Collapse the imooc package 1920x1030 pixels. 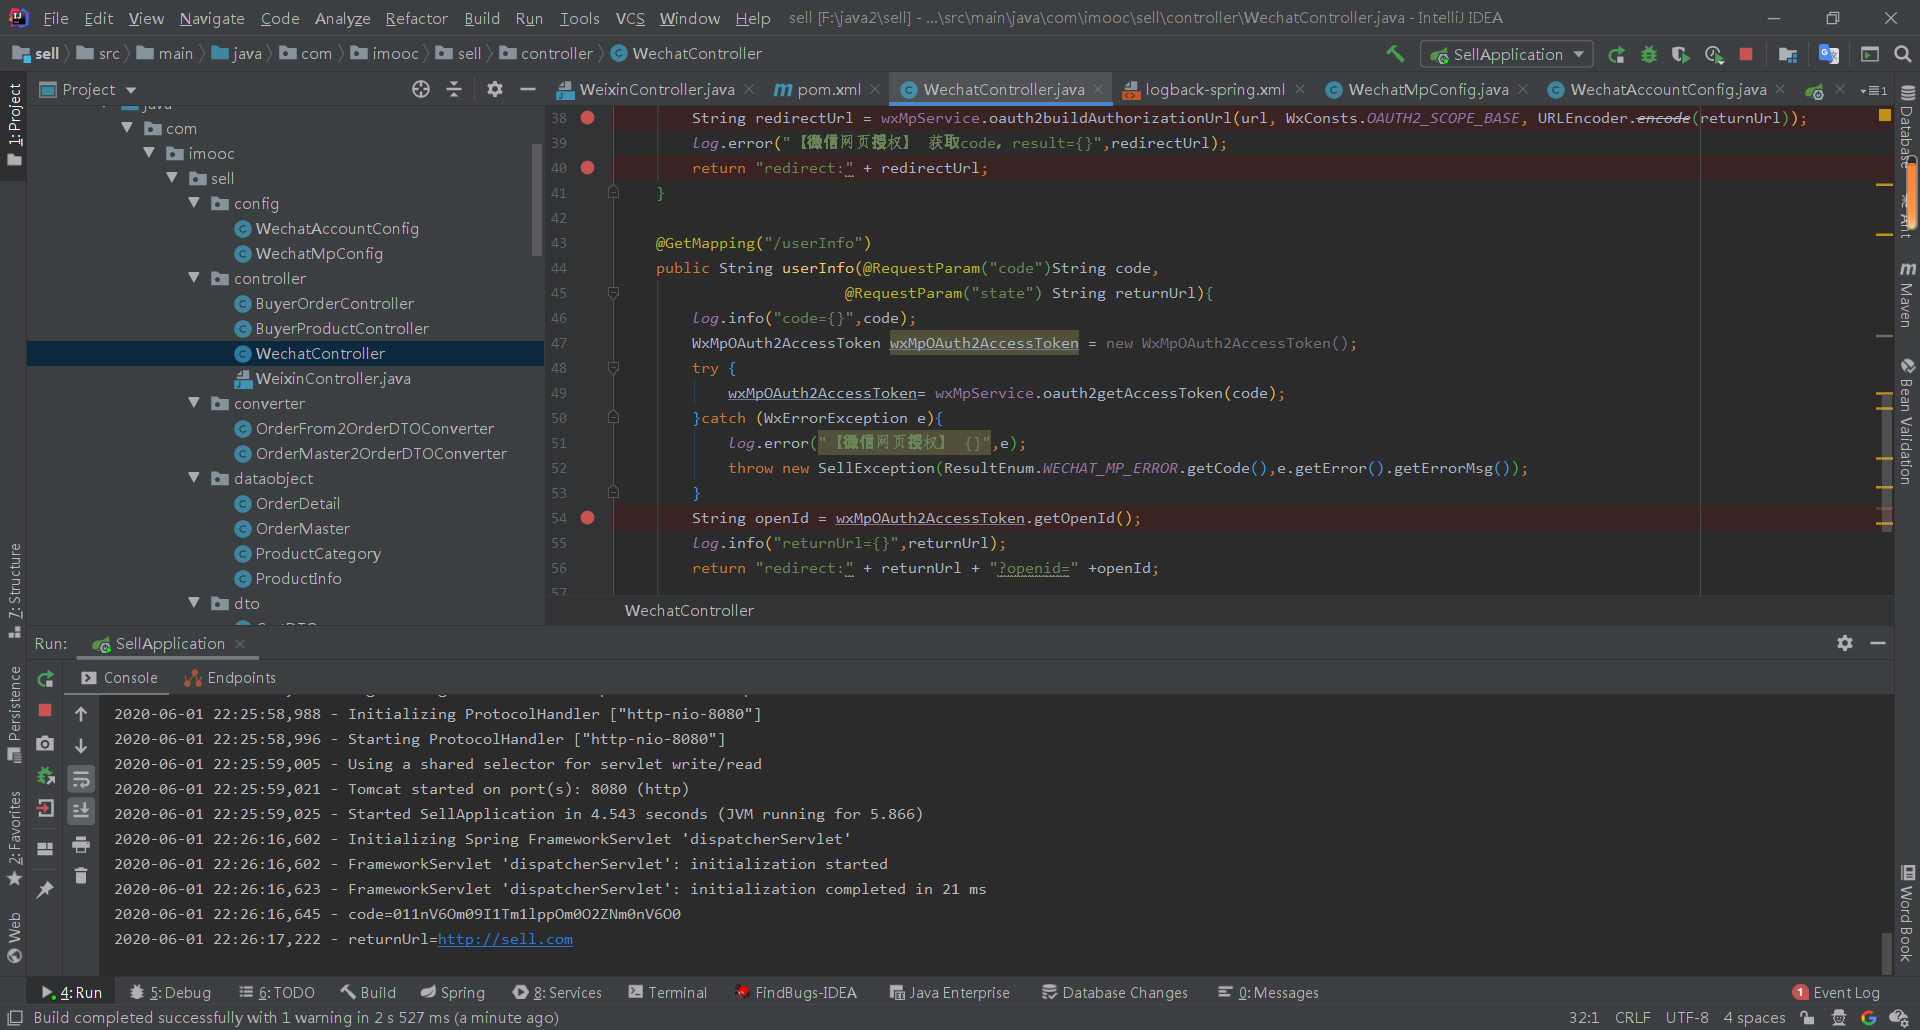pyautogui.click(x=149, y=153)
